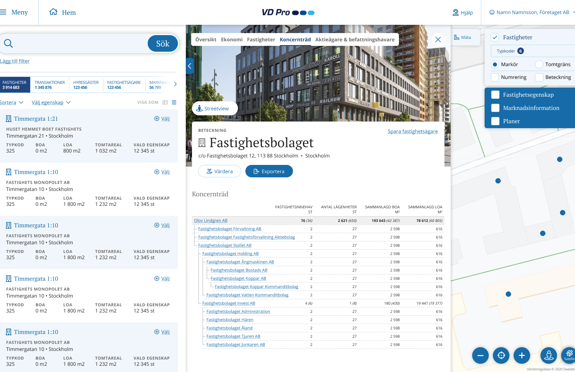Enable the Beteckning checkbox
The width and height of the screenshot is (575, 372).
539,77
